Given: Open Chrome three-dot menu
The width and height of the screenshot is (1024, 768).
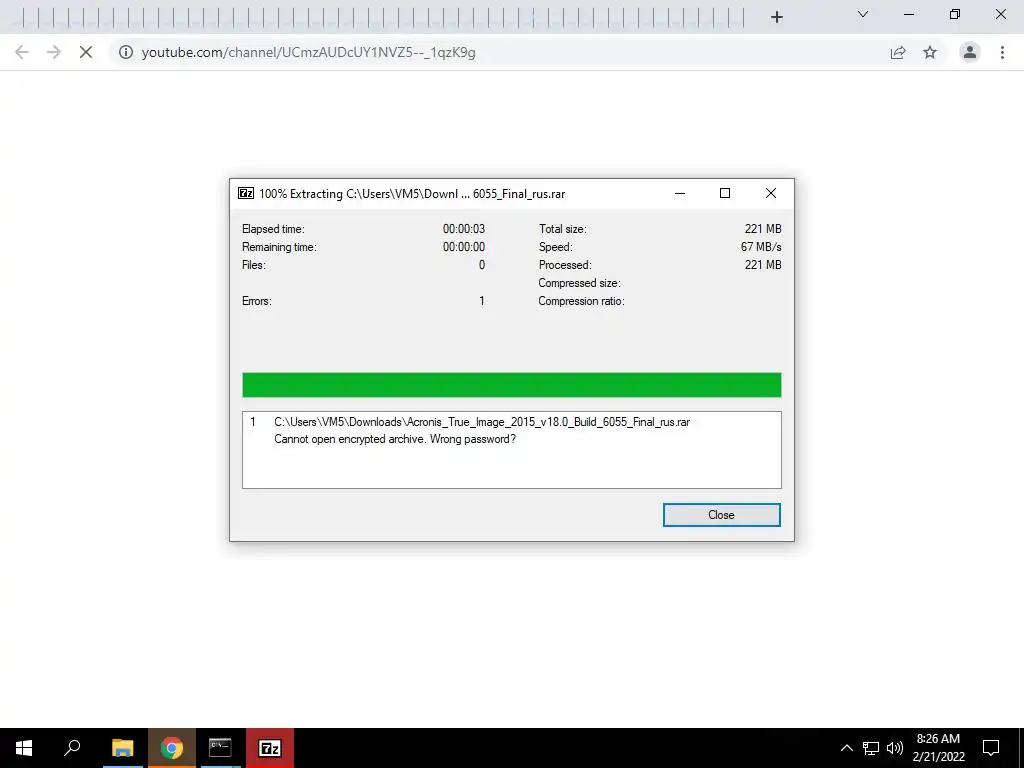Looking at the screenshot, I should pyautogui.click(x=1002, y=52).
